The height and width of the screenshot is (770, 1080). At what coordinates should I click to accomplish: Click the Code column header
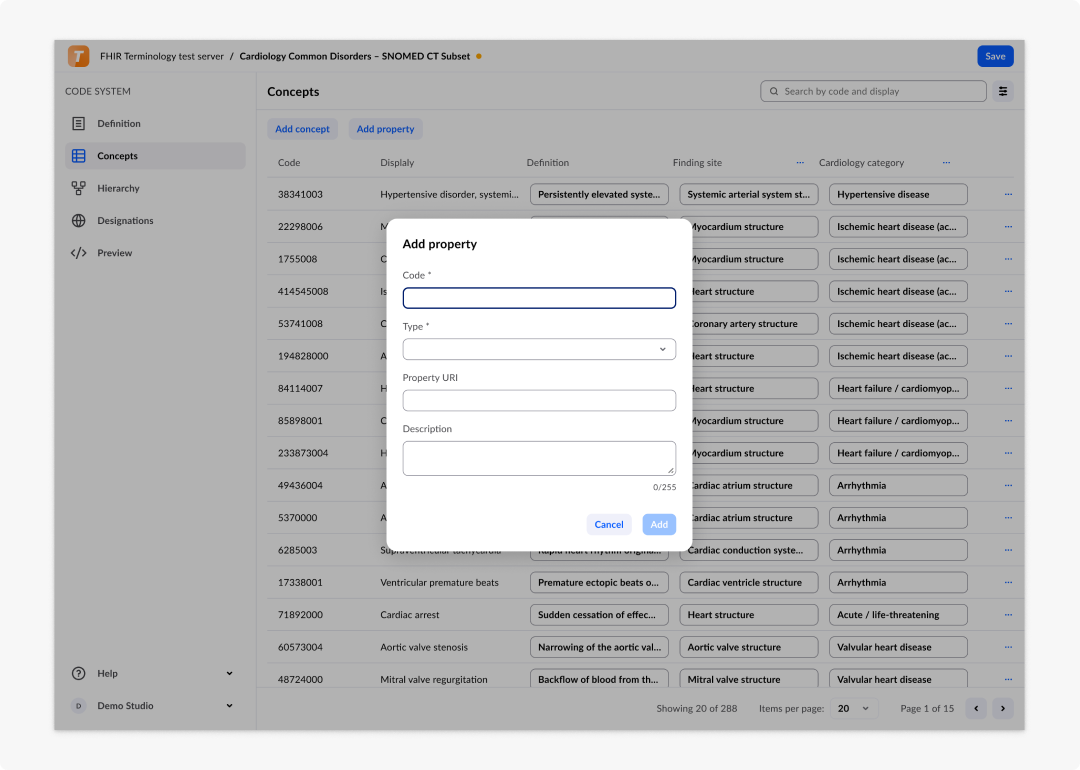(x=289, y=163)
